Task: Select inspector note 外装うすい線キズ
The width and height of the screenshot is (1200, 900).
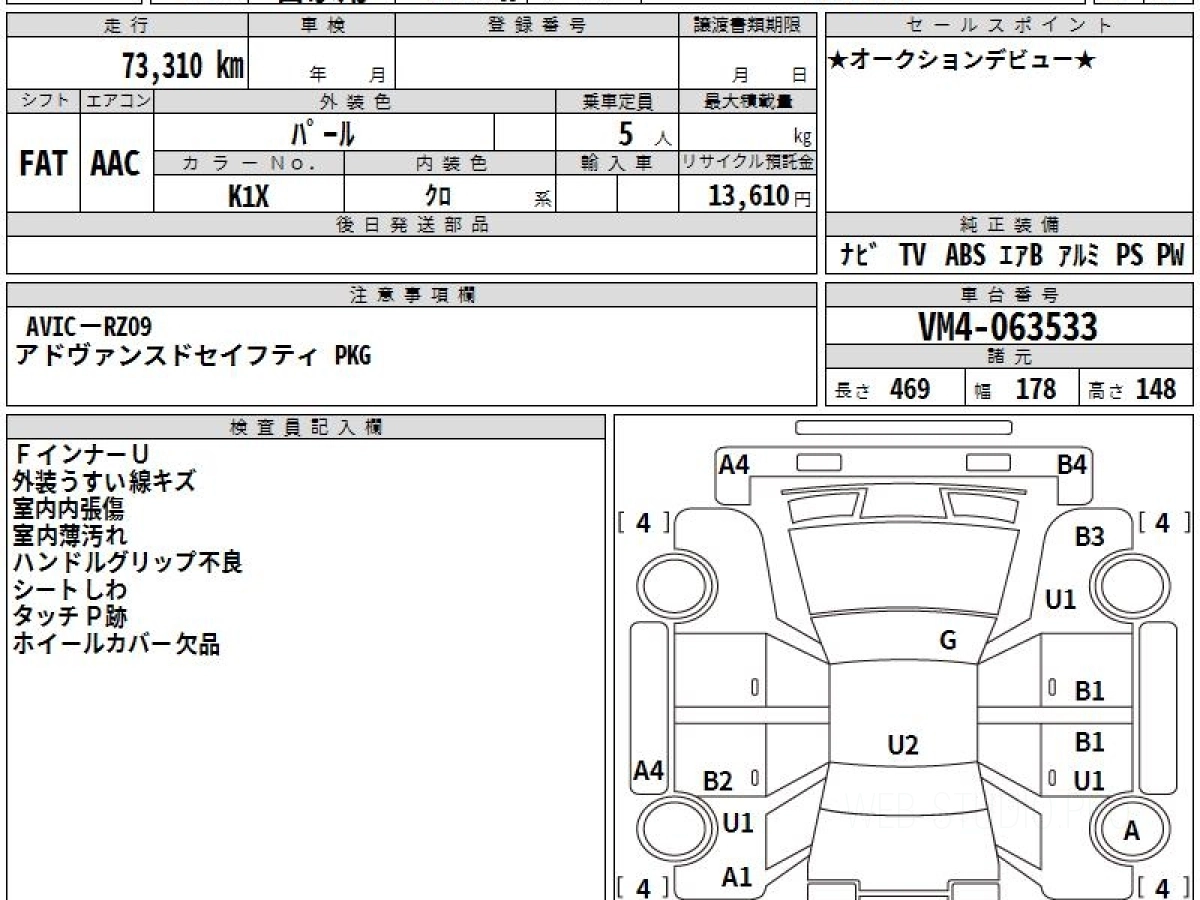Action: (x=104, y=482)
